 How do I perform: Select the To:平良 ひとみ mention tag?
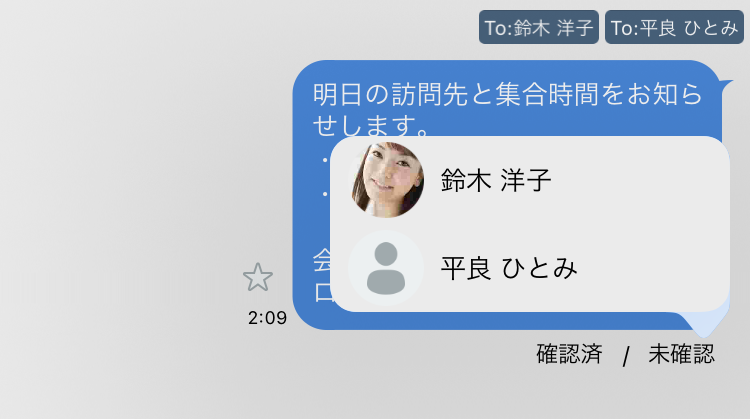674,27
